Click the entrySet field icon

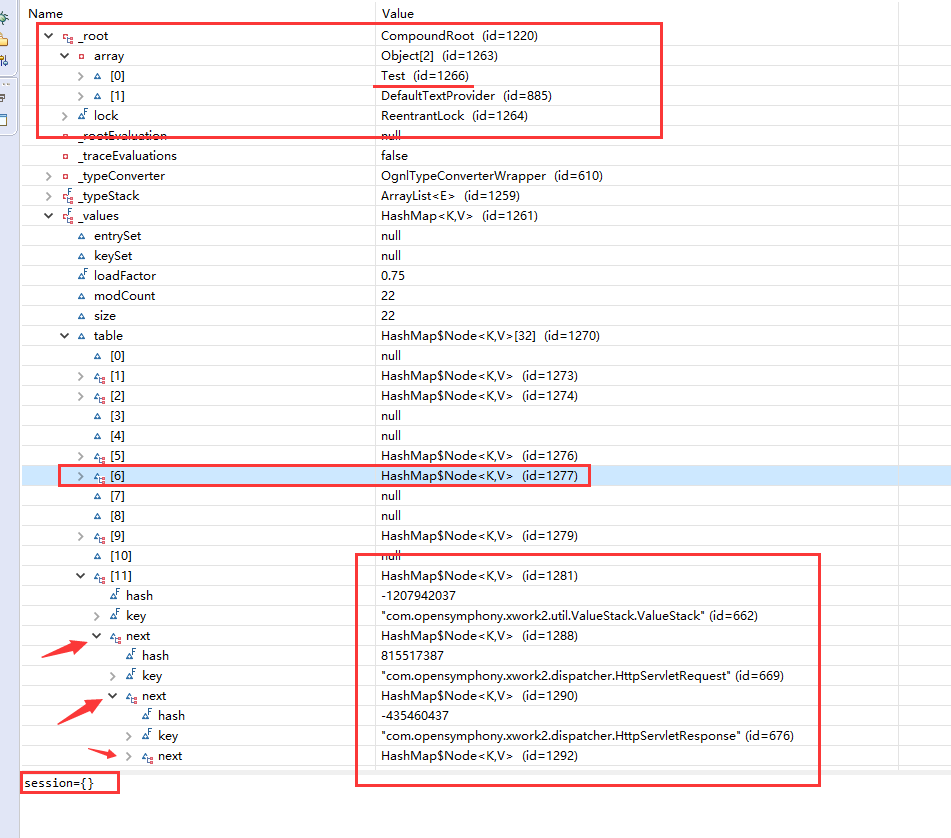tap(81, 236)
